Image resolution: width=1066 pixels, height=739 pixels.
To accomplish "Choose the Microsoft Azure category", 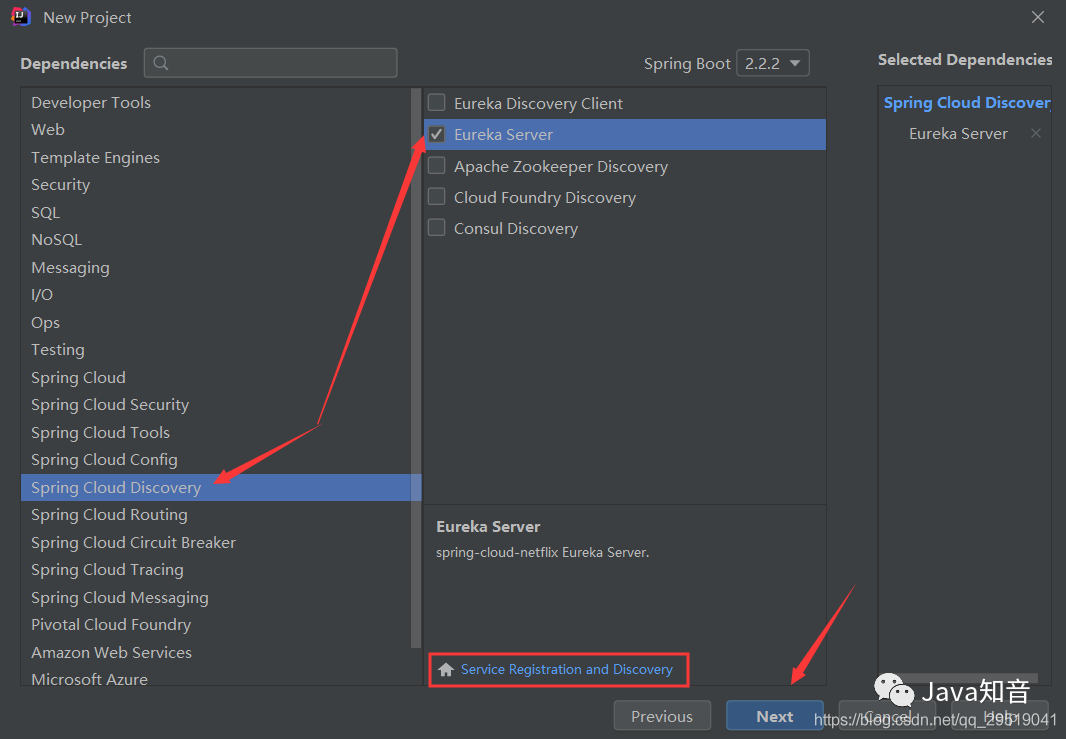I will point(216,678).
